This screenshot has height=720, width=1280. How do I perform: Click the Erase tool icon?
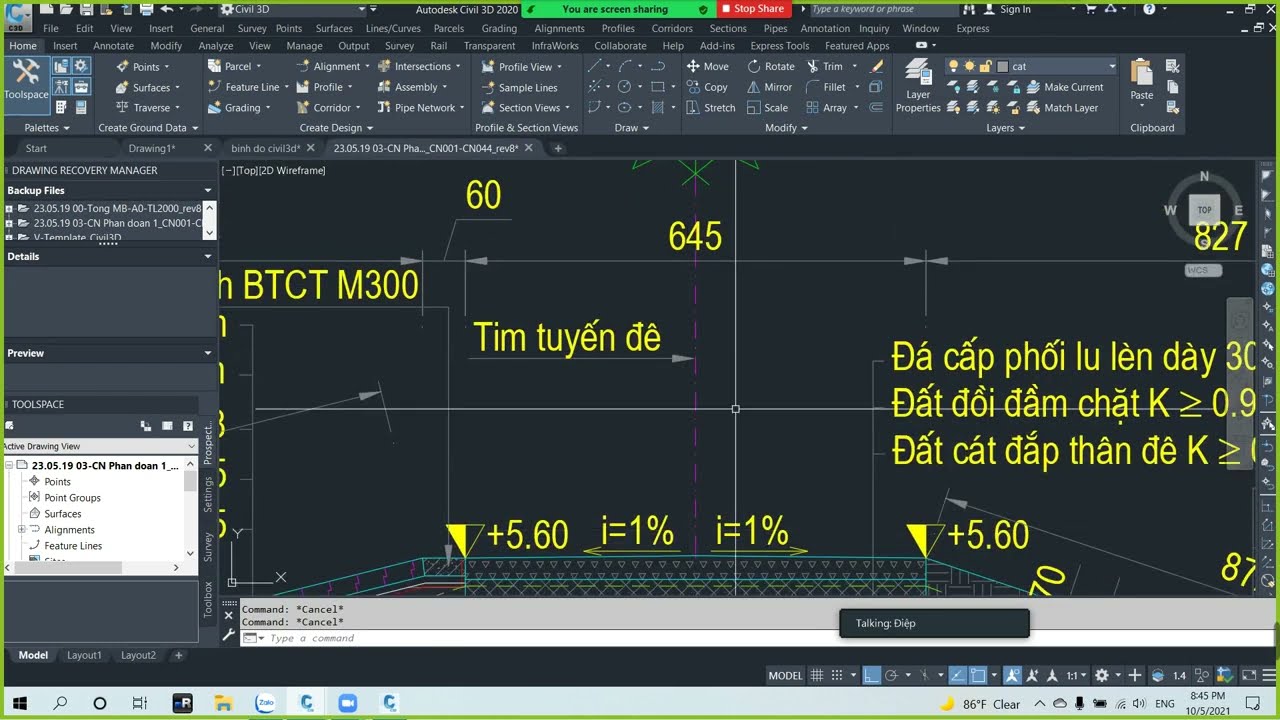(x=877, y=66)
